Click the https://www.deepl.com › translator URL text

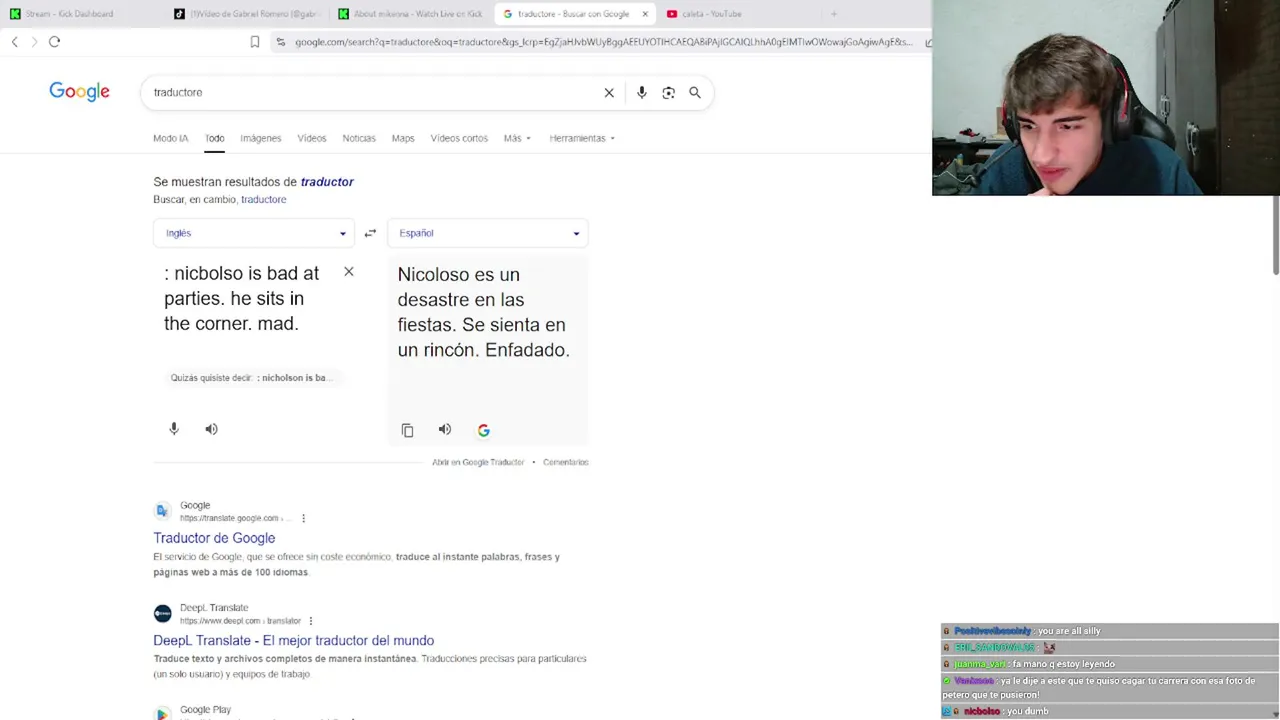coord(240,621)
